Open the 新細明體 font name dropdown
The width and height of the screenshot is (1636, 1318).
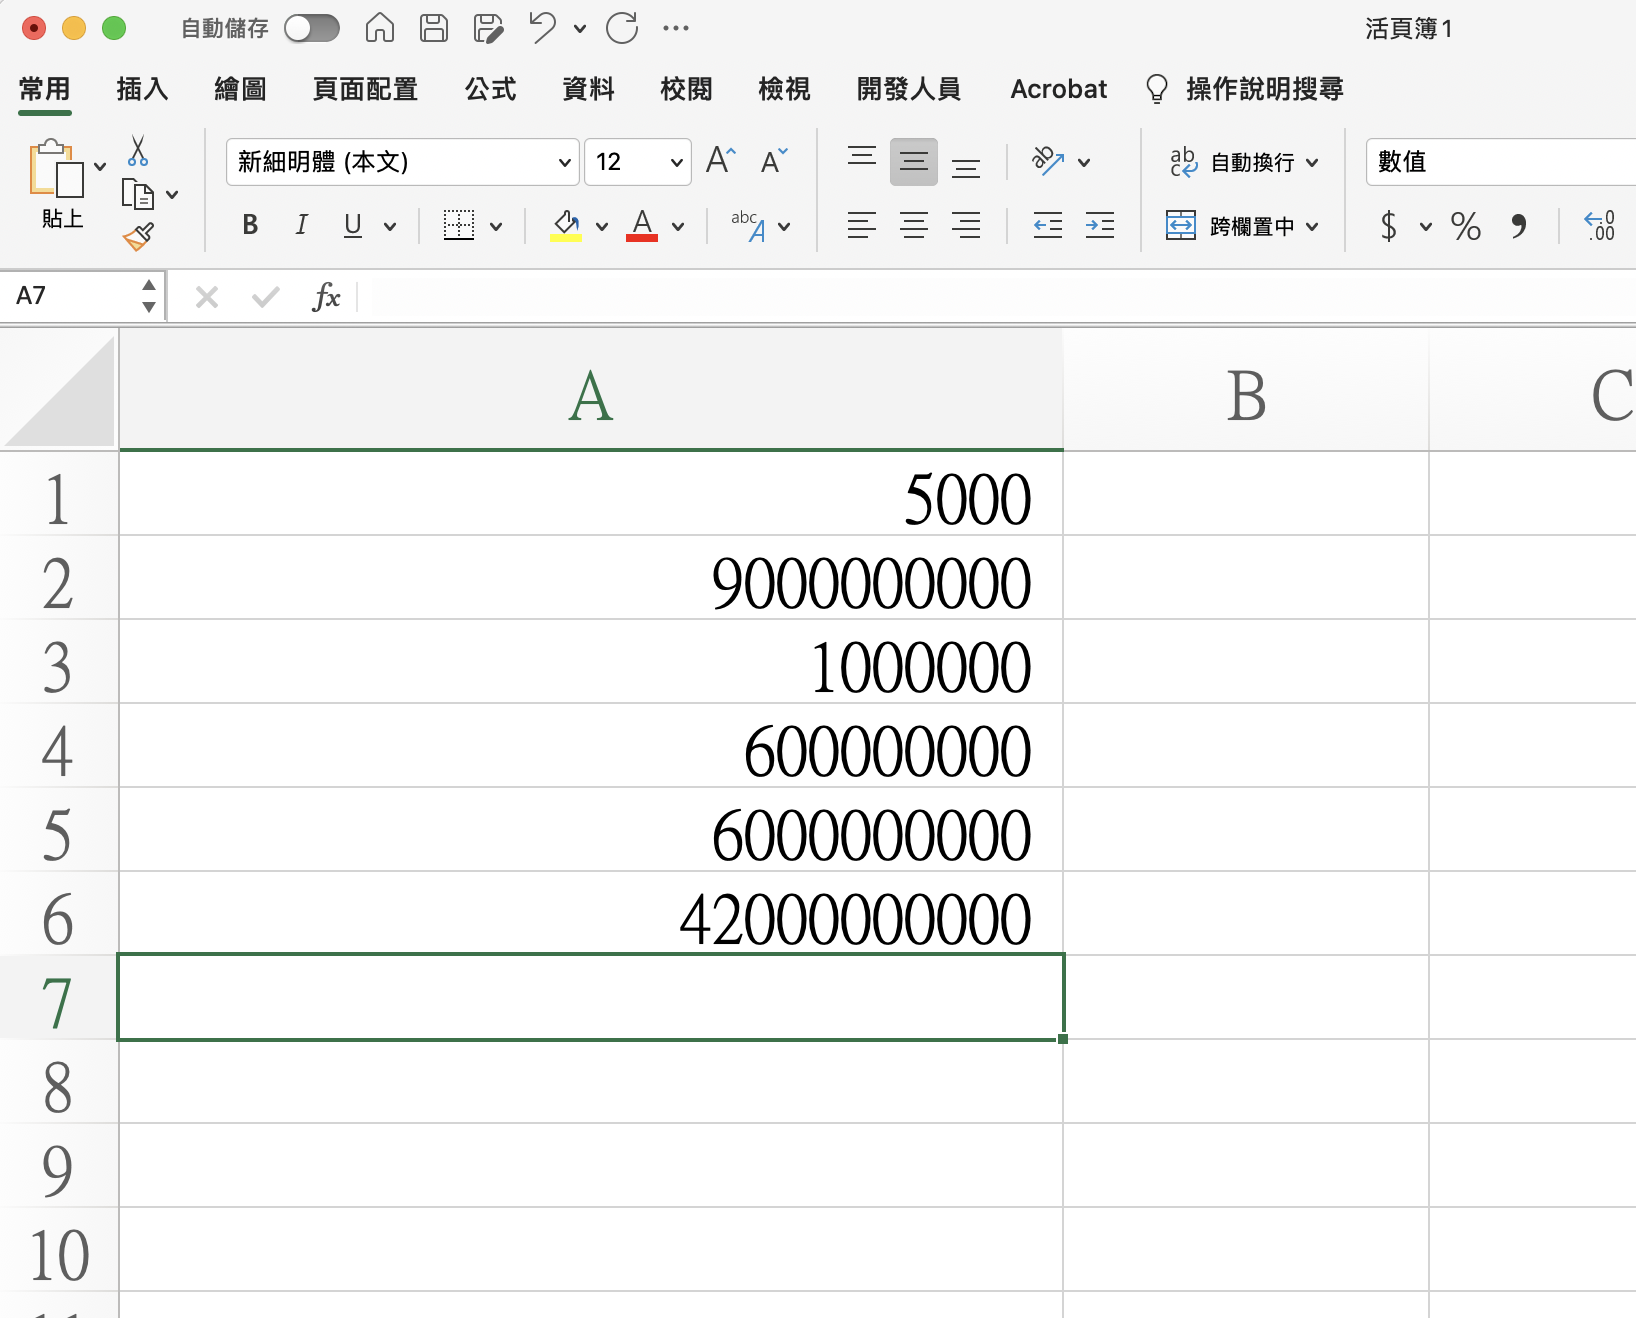coord(564,162)
